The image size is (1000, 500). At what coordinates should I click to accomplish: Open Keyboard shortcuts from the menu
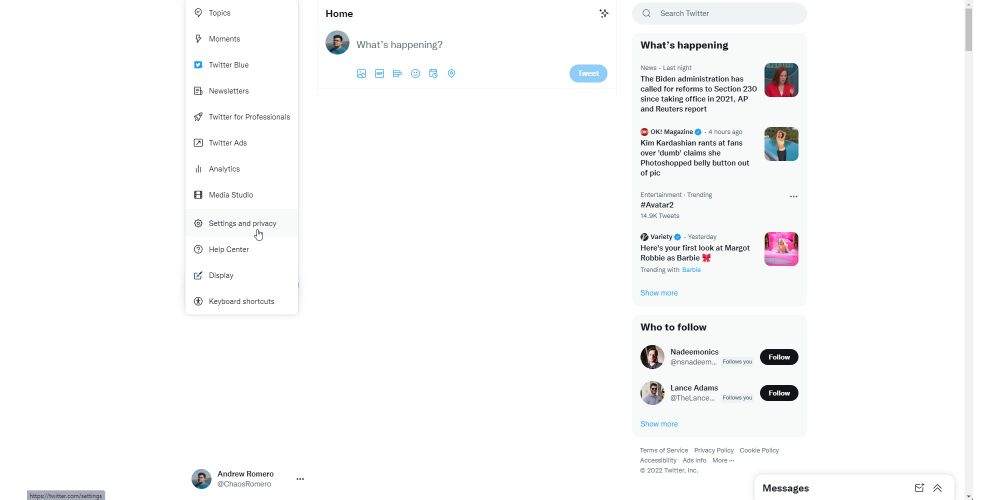pos(242,301)
